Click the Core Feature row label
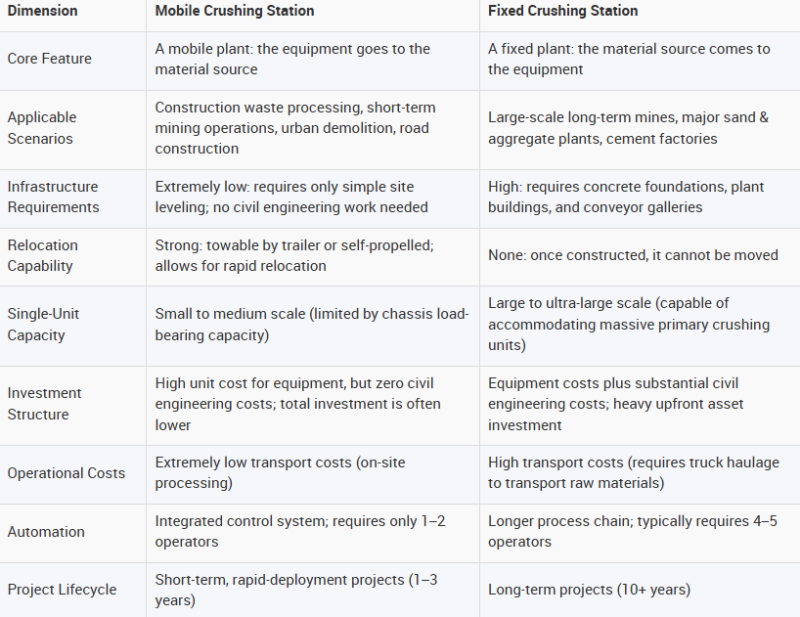800x617 pixels. pyautogui.click(x=49, y=59)
